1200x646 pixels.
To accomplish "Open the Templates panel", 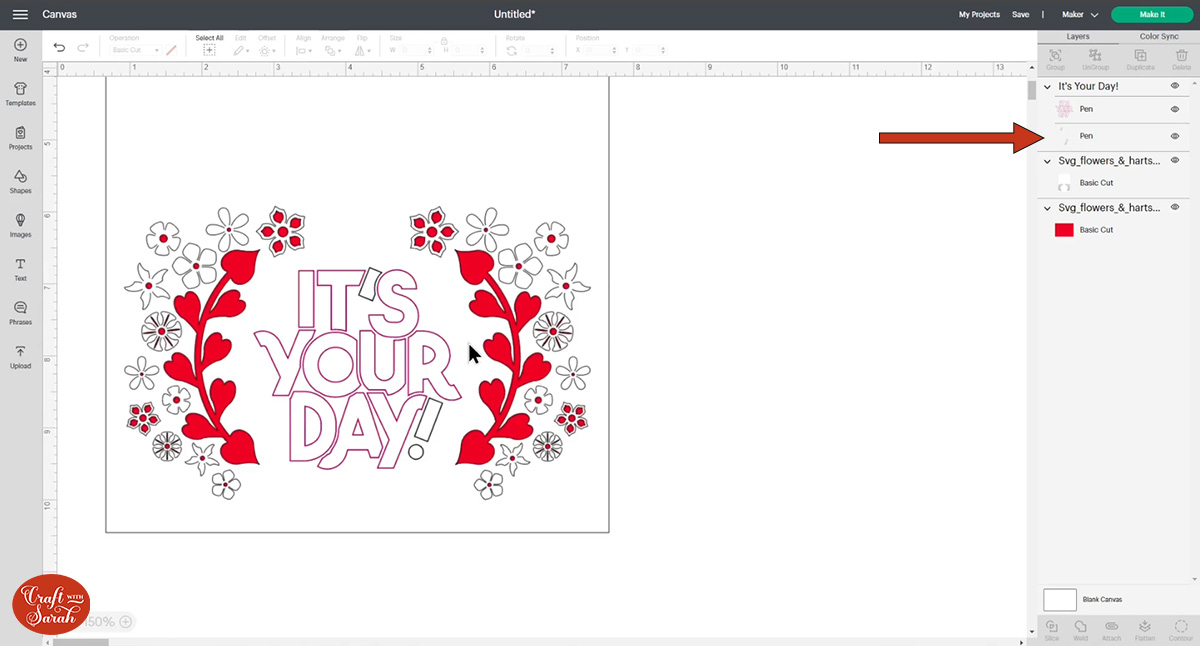I will [20, 94].
